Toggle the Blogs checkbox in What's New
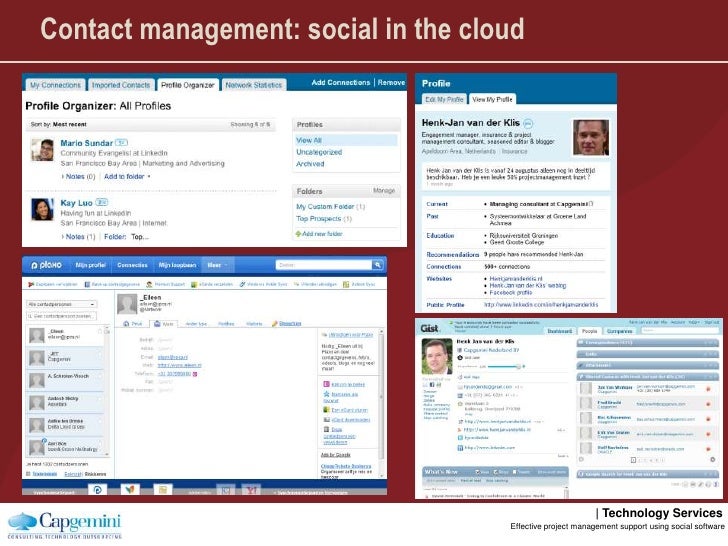 click(x=495, y=472)
